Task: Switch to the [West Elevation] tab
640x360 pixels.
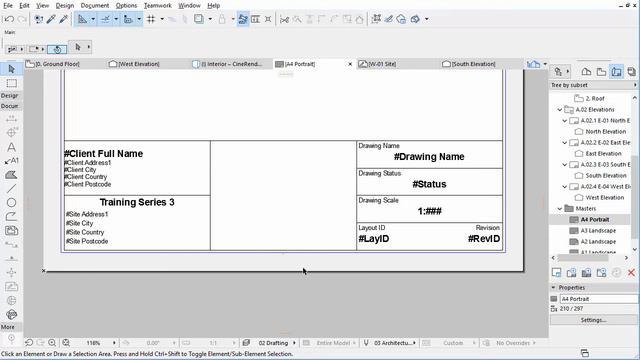Action: [x=139, y=64]
